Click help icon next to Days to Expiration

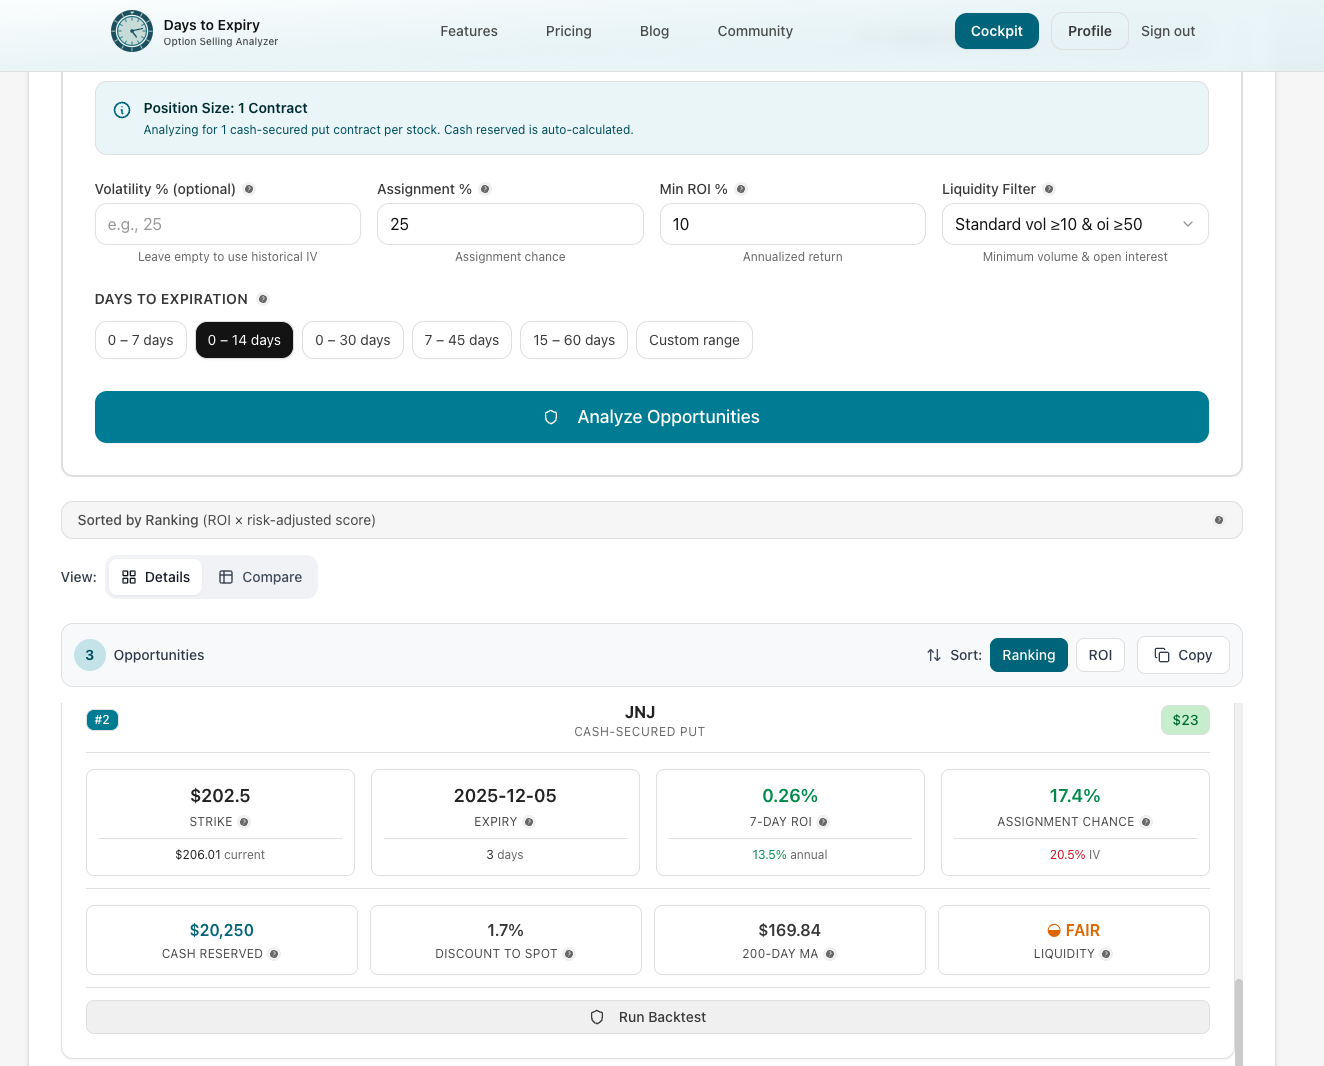pyautogui.click(x=263, y=299)
